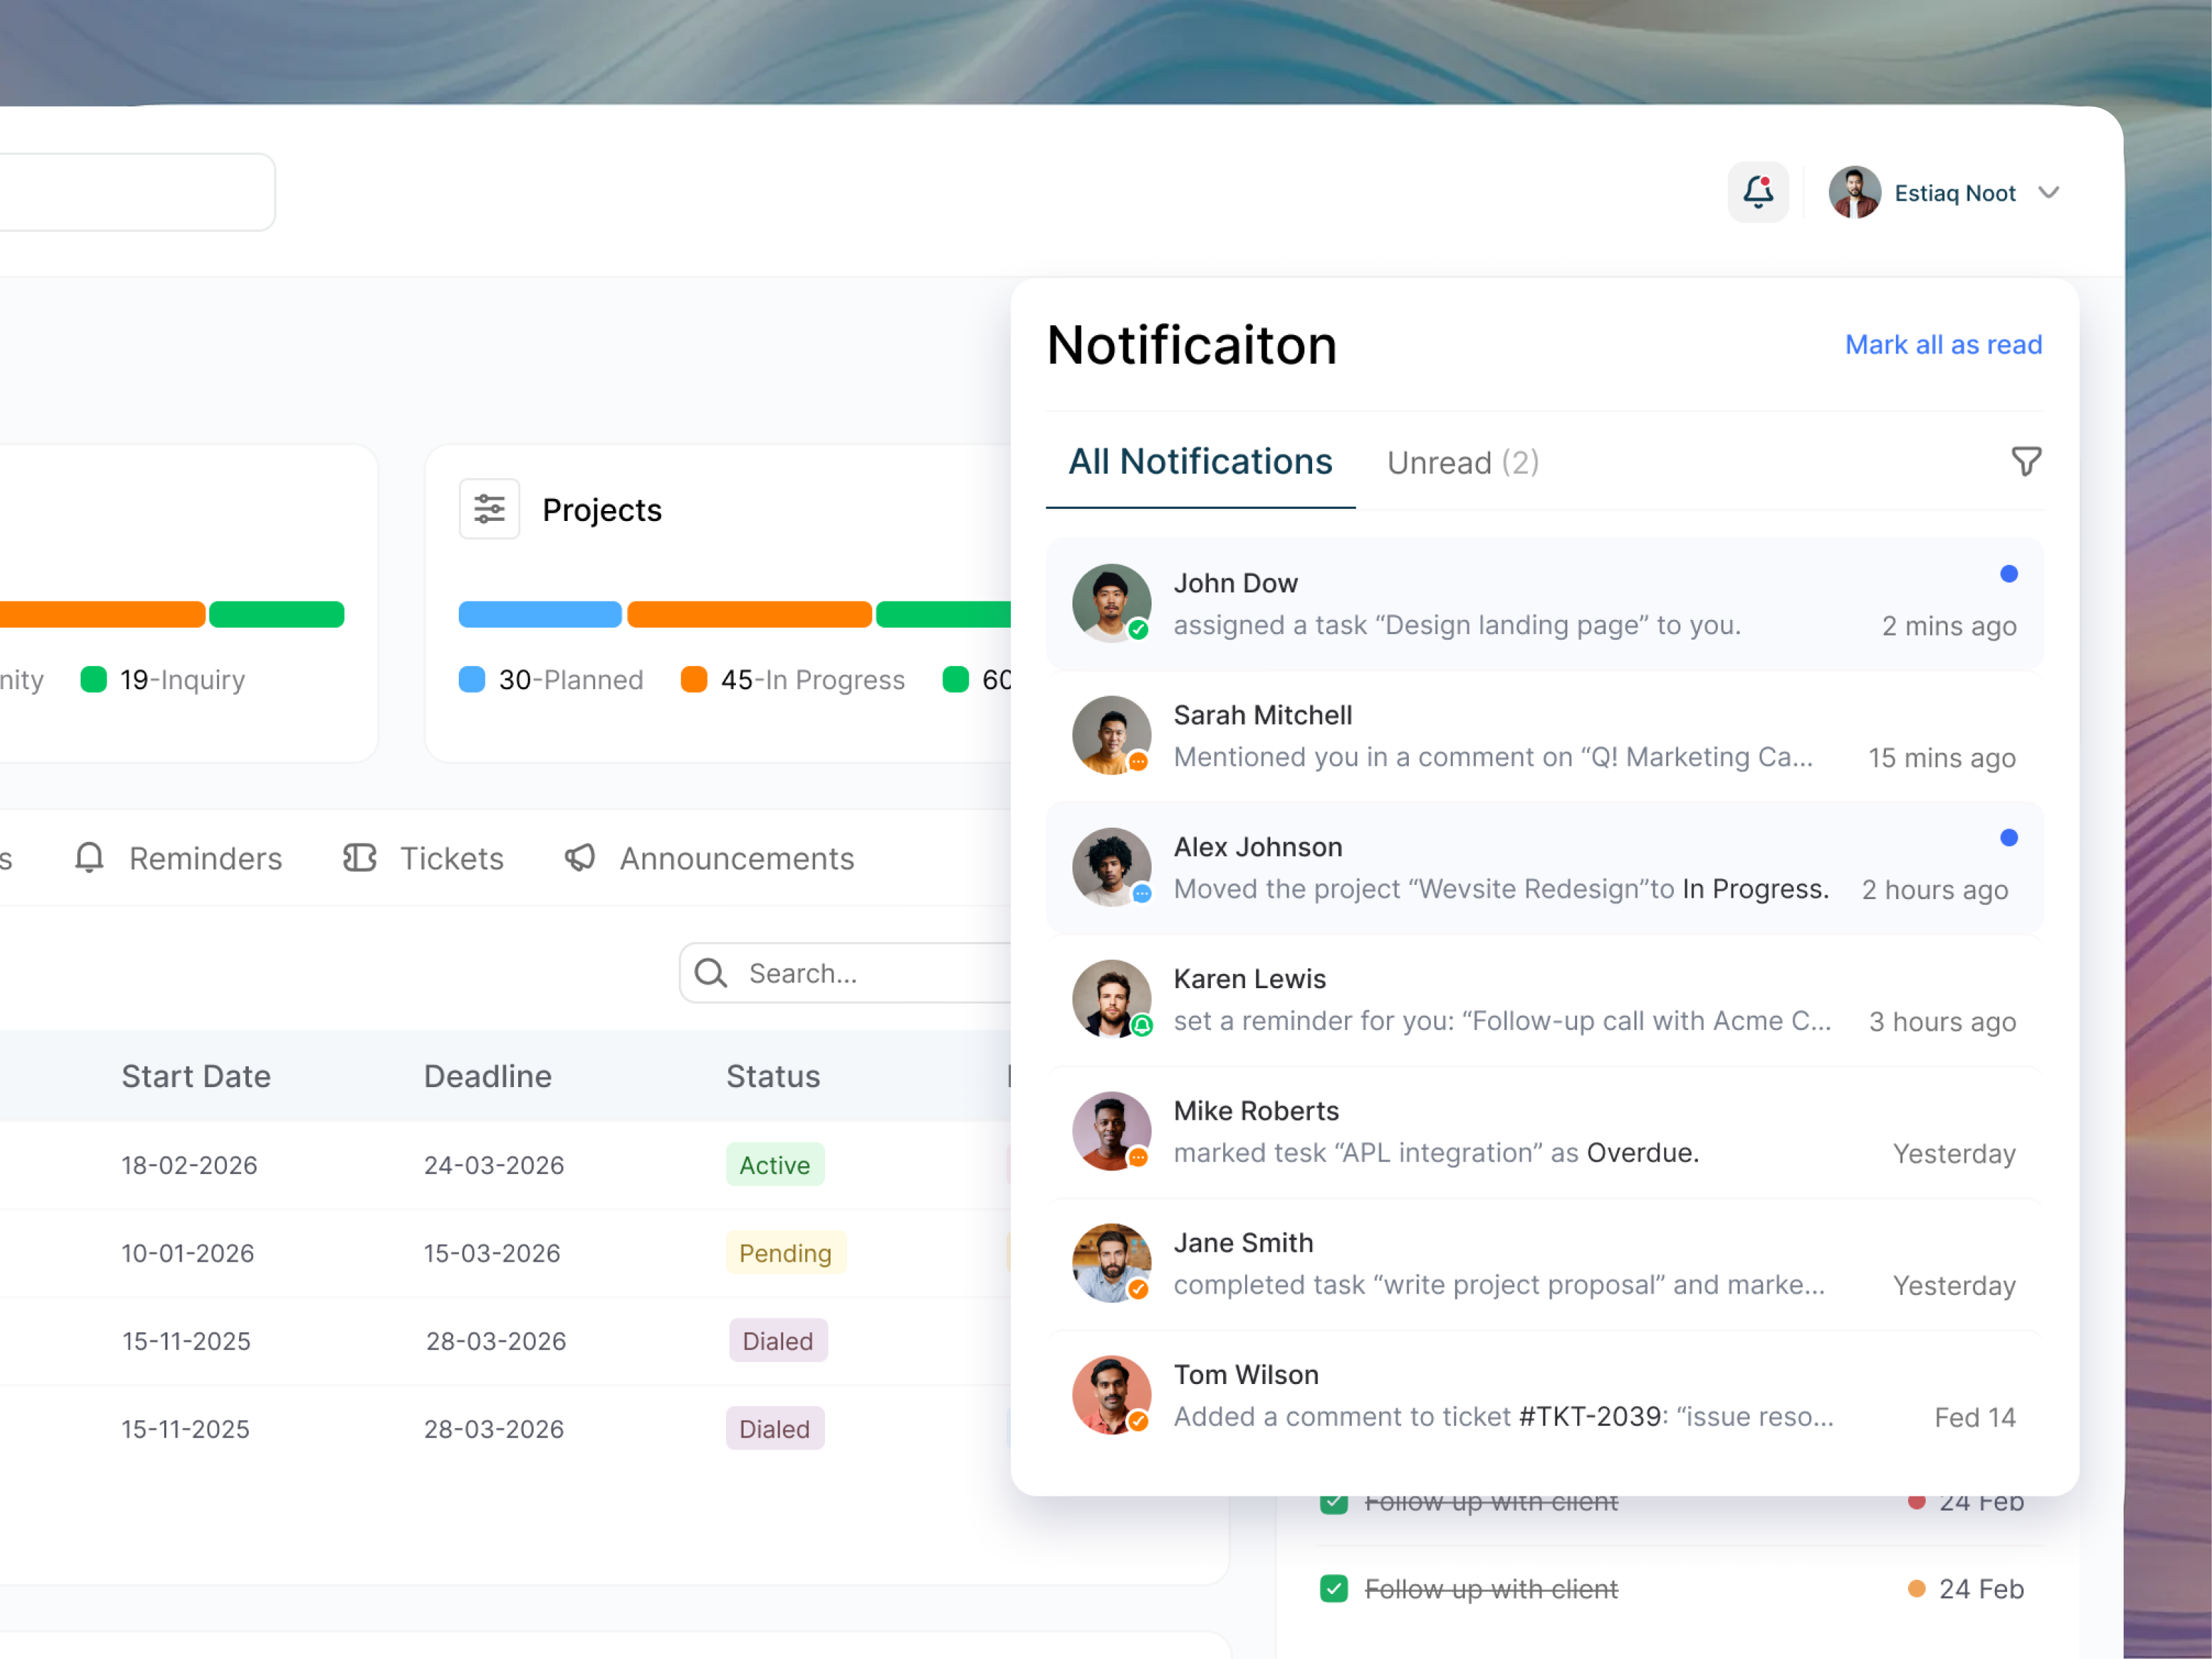Click the bell badge on Karen Lewis's avatar

(x=1141, y=1026)
